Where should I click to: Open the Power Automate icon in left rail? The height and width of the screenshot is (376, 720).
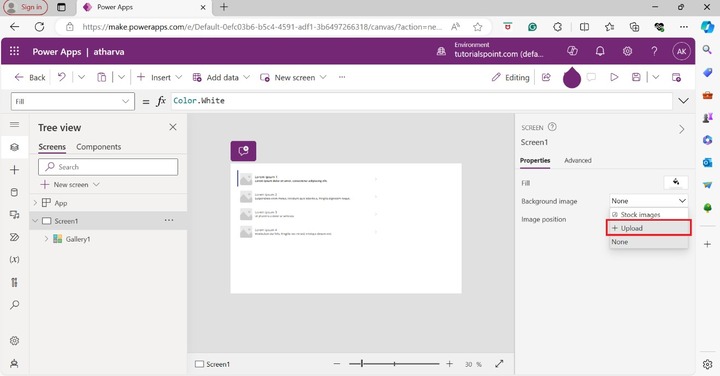pyautogui.click(x=15, y=237)
